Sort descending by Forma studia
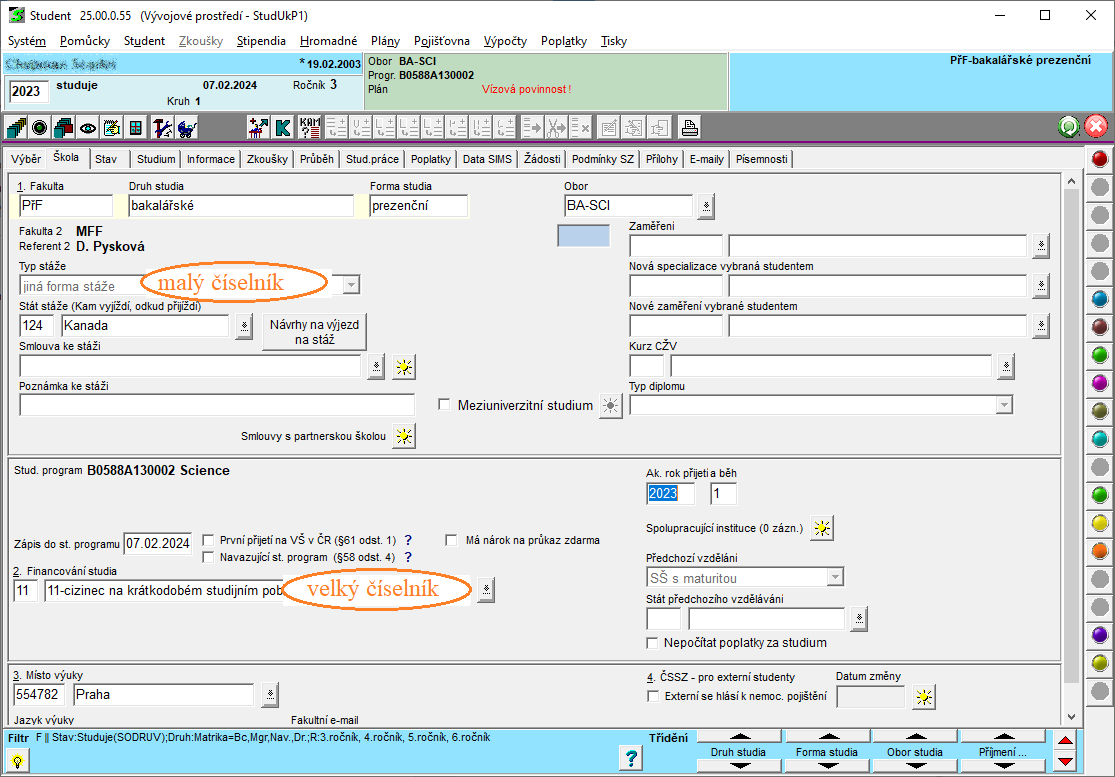This screenshot has width=1115, height=777. click(x=828, y=766)
